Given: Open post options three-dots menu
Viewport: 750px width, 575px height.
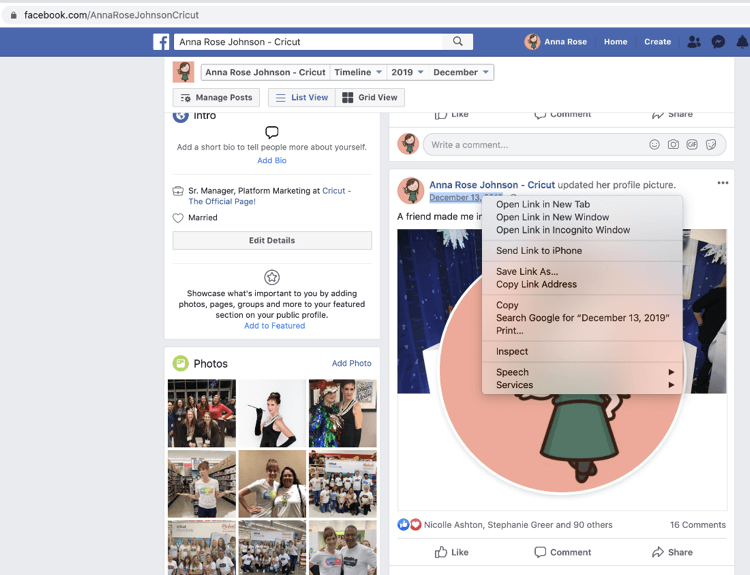Looking at the screenshot, I should click(723, 183).
